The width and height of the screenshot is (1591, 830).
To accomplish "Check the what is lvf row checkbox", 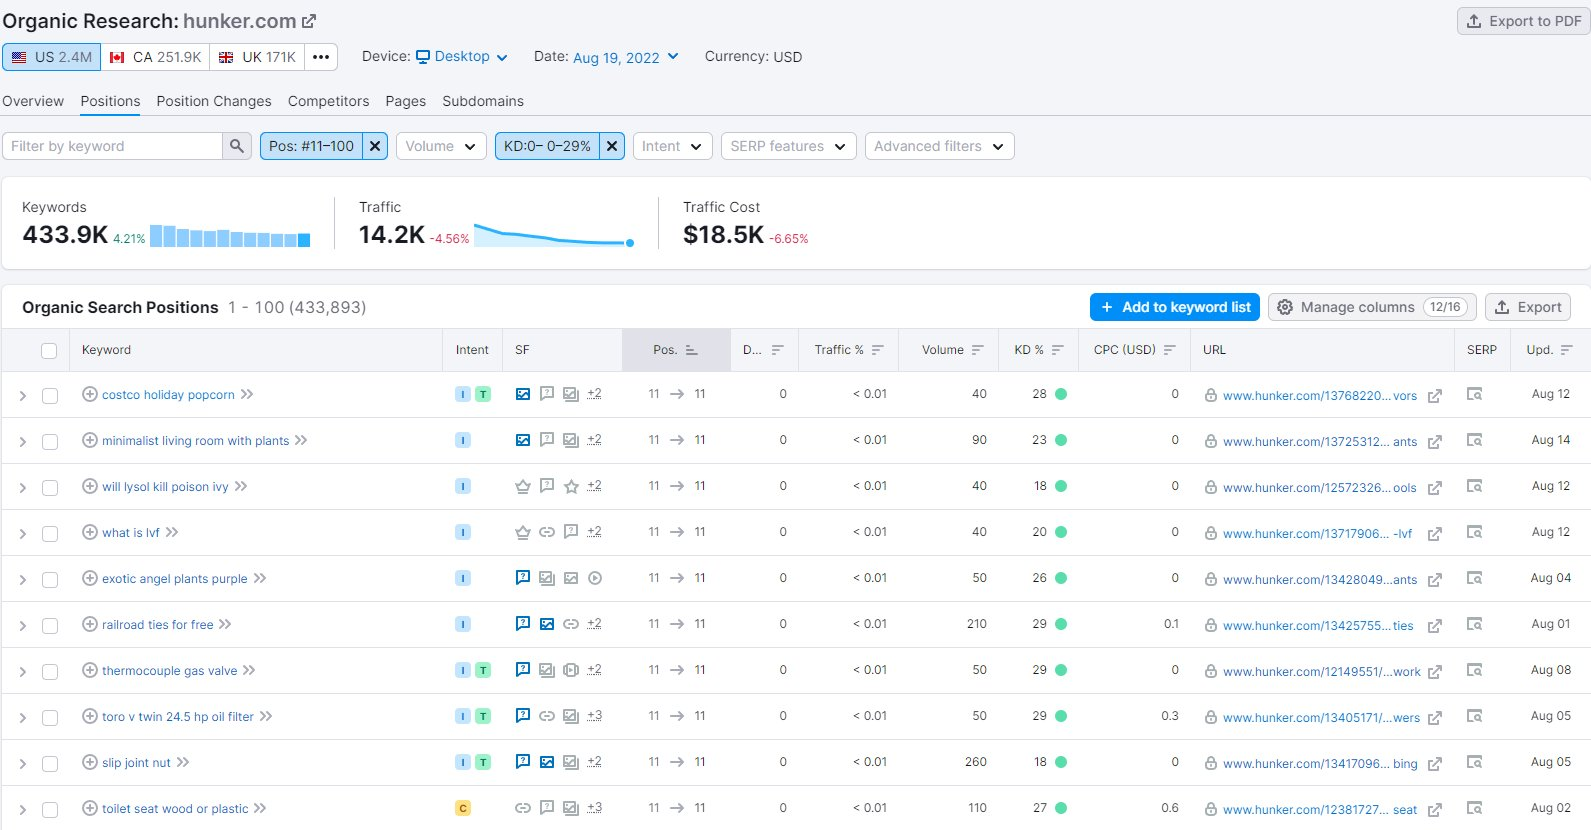I will tap(50, 534).
